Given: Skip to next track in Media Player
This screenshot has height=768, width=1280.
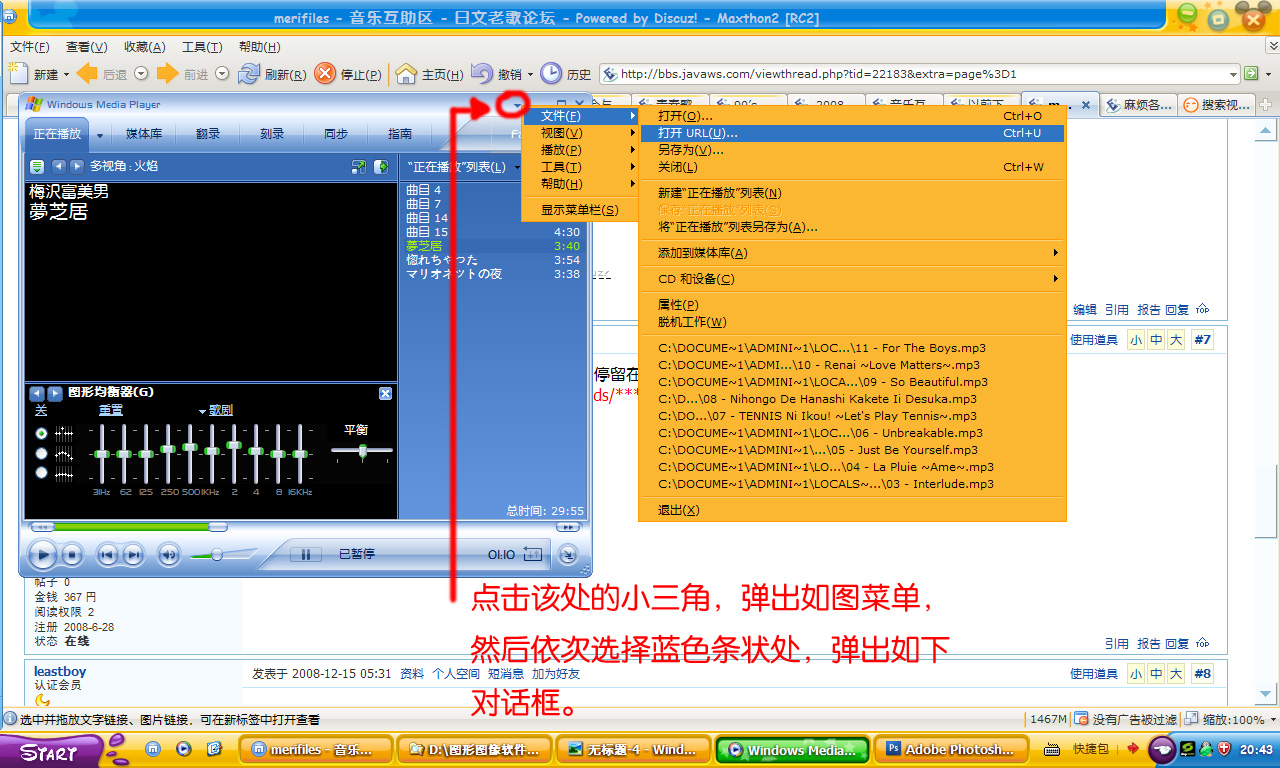Looking at the screenshot, I should [x=132, y=554].
